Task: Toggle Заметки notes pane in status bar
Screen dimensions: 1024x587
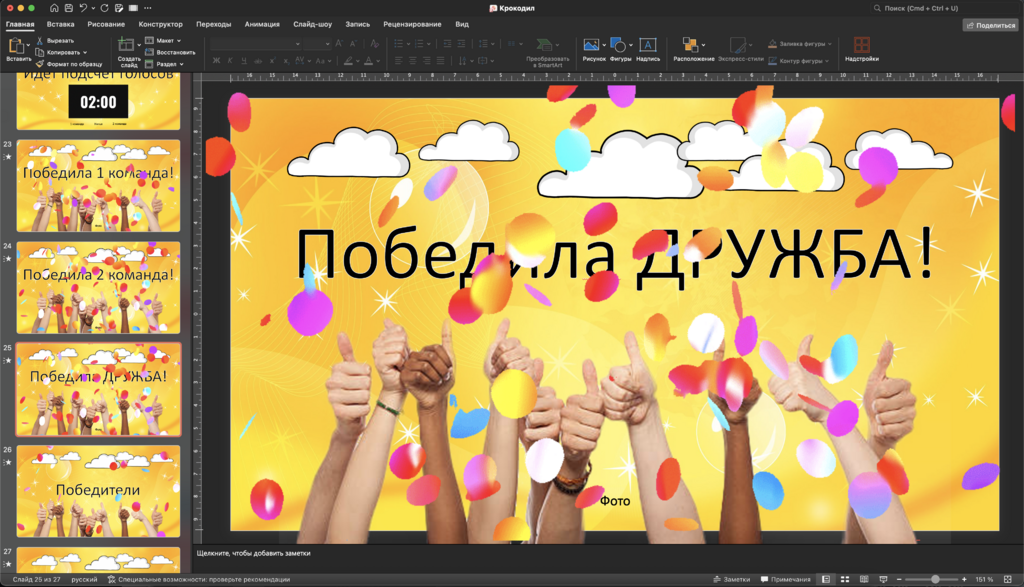Action: tap(731, 579)
